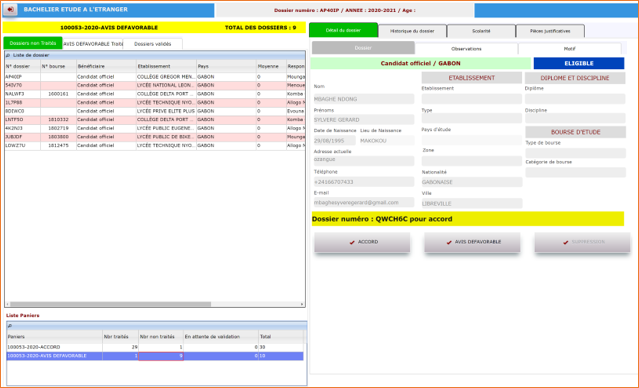Click the Nbr non traités column header
639x388 pixels.
click(x=161, y=337)
